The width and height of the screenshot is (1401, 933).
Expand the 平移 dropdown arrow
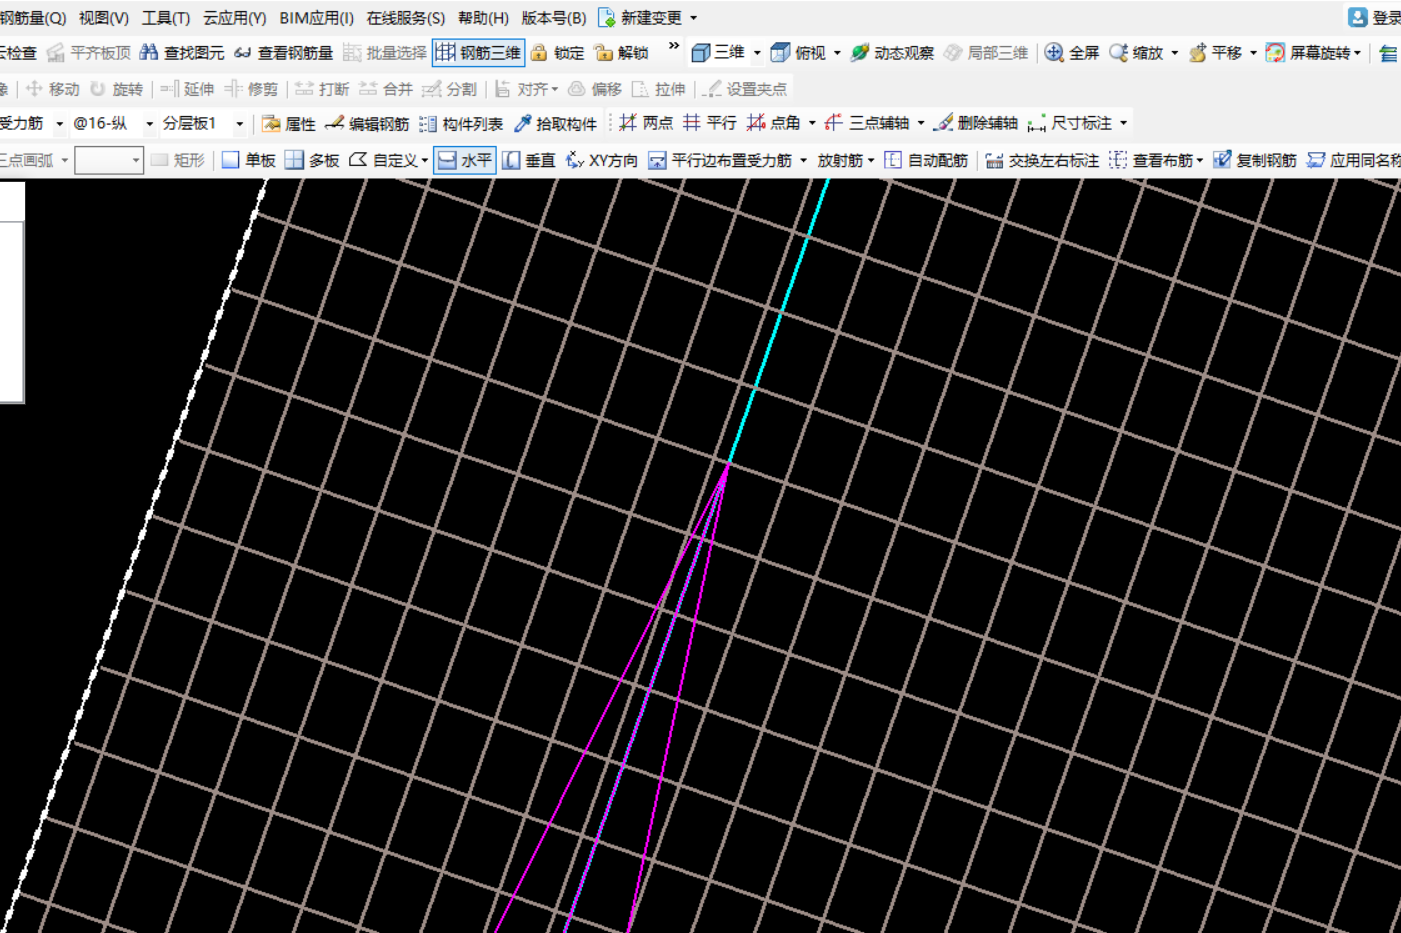point(1253,53)
